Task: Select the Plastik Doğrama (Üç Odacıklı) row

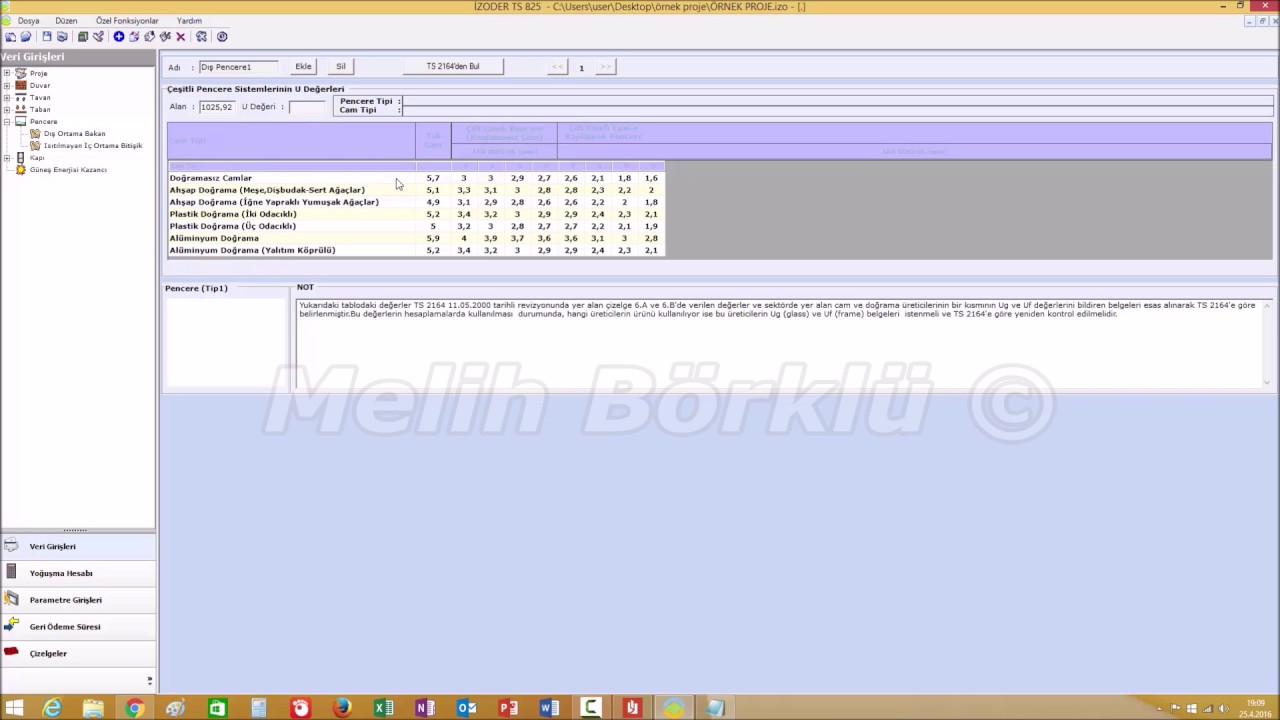Action: click(416, 226)
